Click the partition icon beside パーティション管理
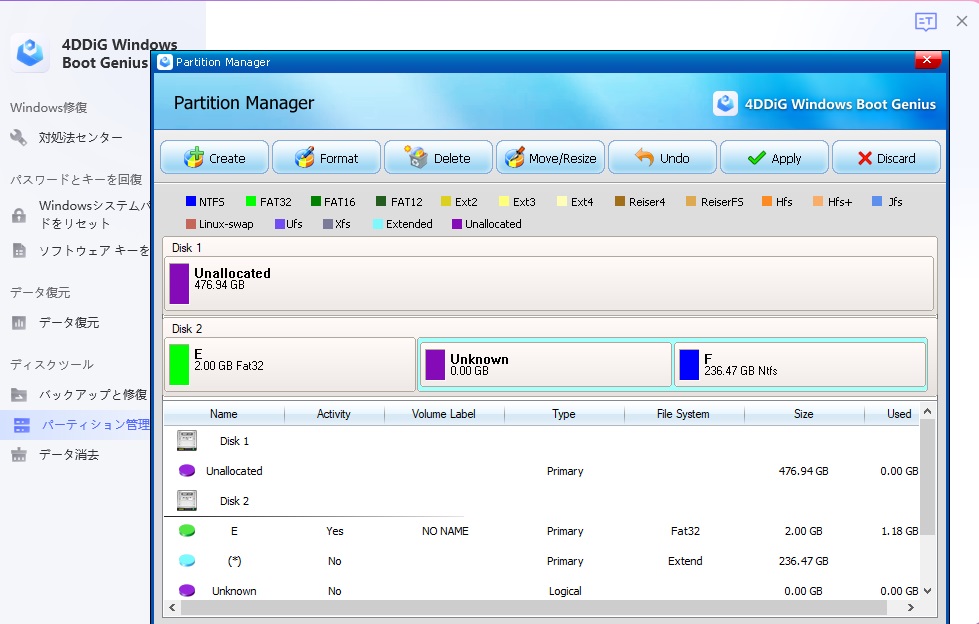The image size is (979, 624). point(21,425)
